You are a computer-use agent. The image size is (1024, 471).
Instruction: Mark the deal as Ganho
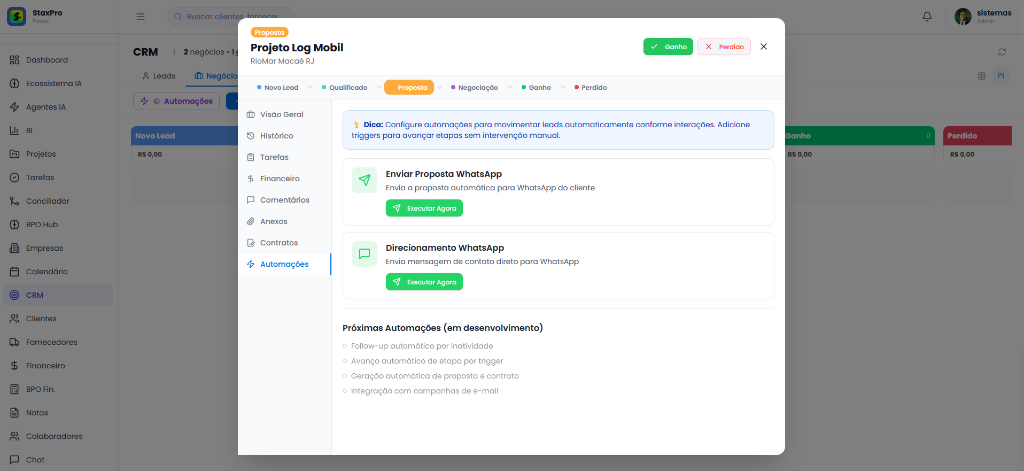click(x=668, y=46)
